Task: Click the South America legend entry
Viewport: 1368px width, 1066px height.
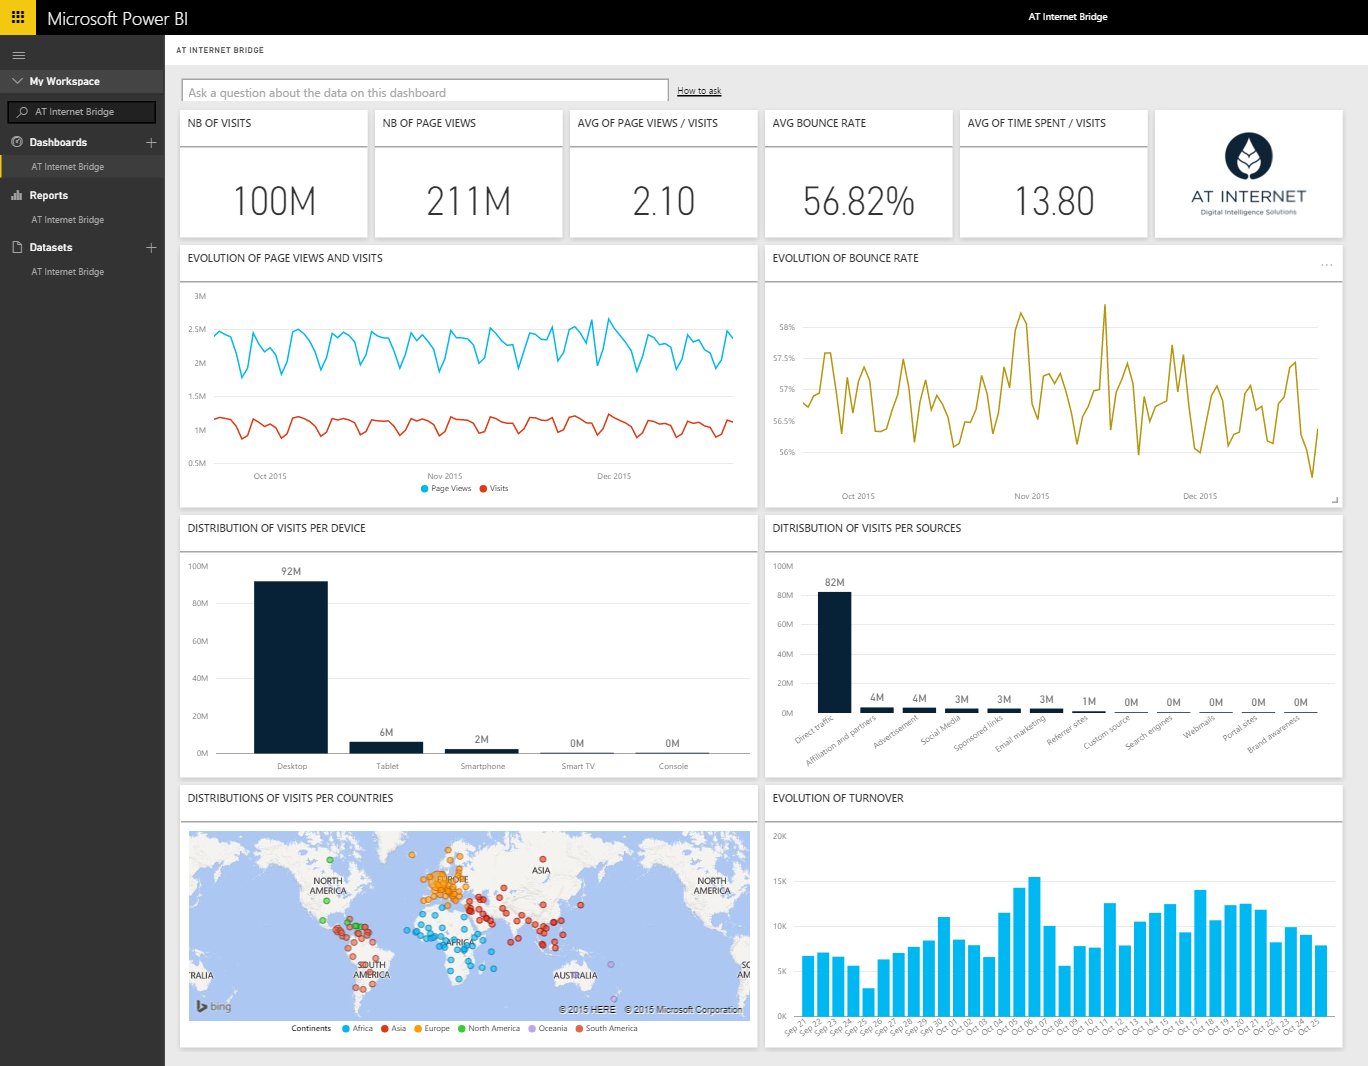Action: coord(606,1028)
